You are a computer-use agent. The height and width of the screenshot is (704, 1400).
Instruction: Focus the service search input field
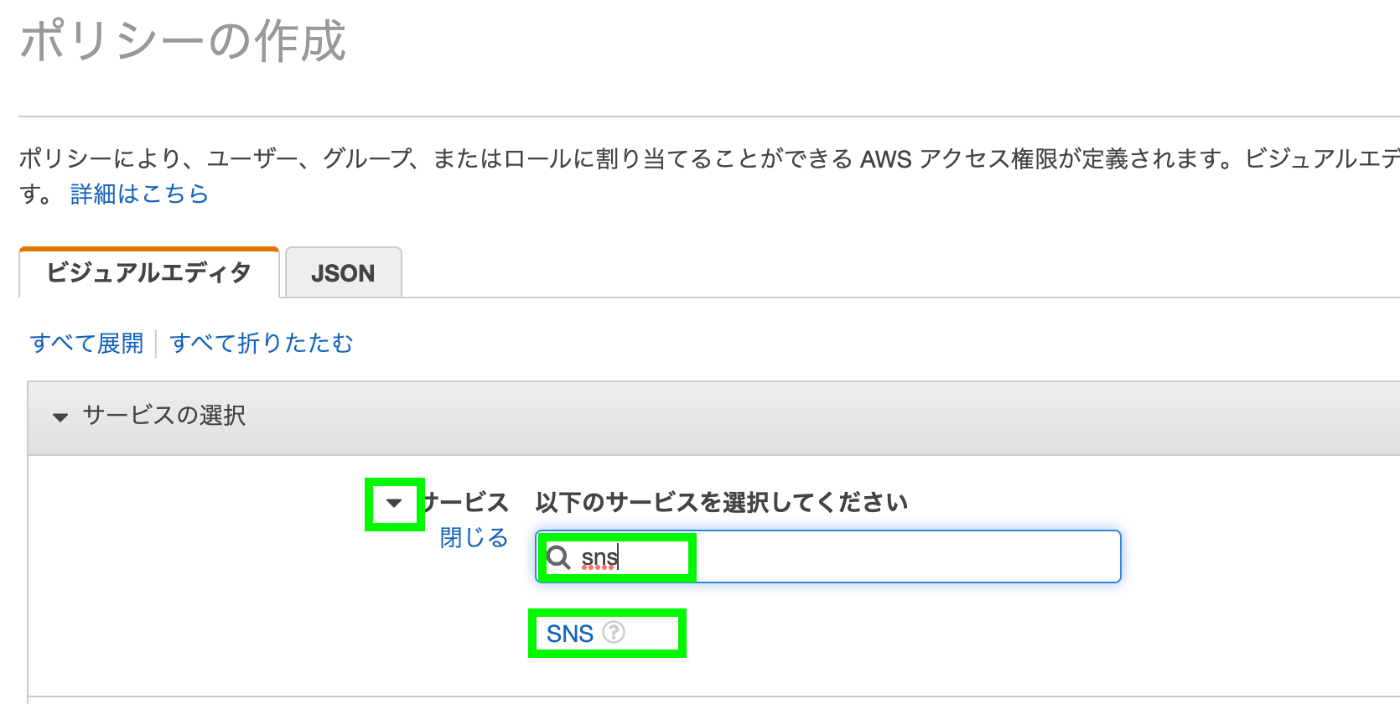click(828, 556)
